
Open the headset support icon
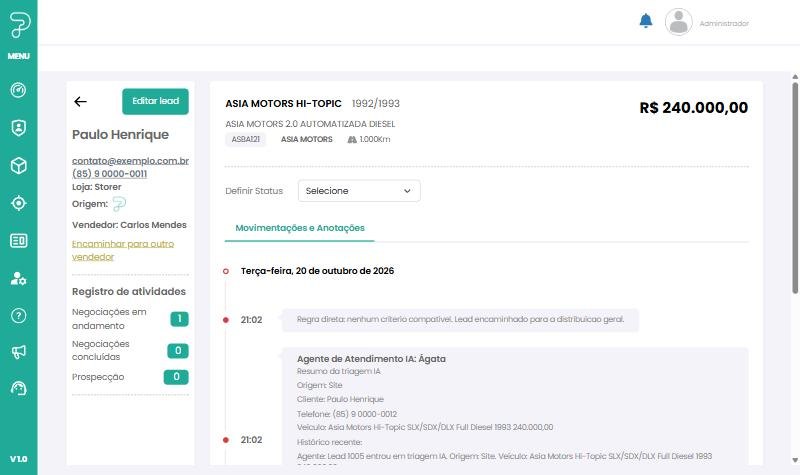click(18, 389)
